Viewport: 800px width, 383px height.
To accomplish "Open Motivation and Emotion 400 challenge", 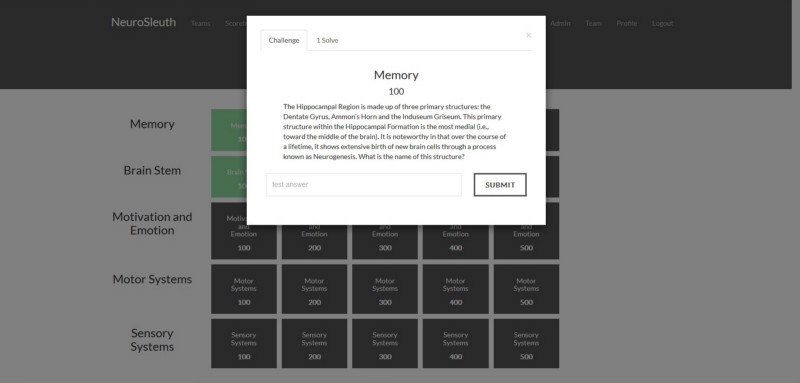I will (456, 242).
